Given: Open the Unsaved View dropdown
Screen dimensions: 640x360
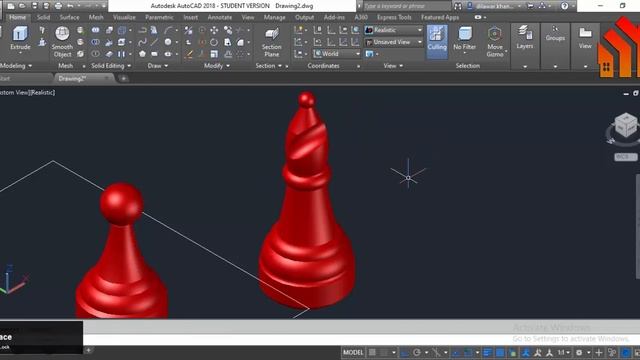Looking at the screenshot, I should 394,42.
